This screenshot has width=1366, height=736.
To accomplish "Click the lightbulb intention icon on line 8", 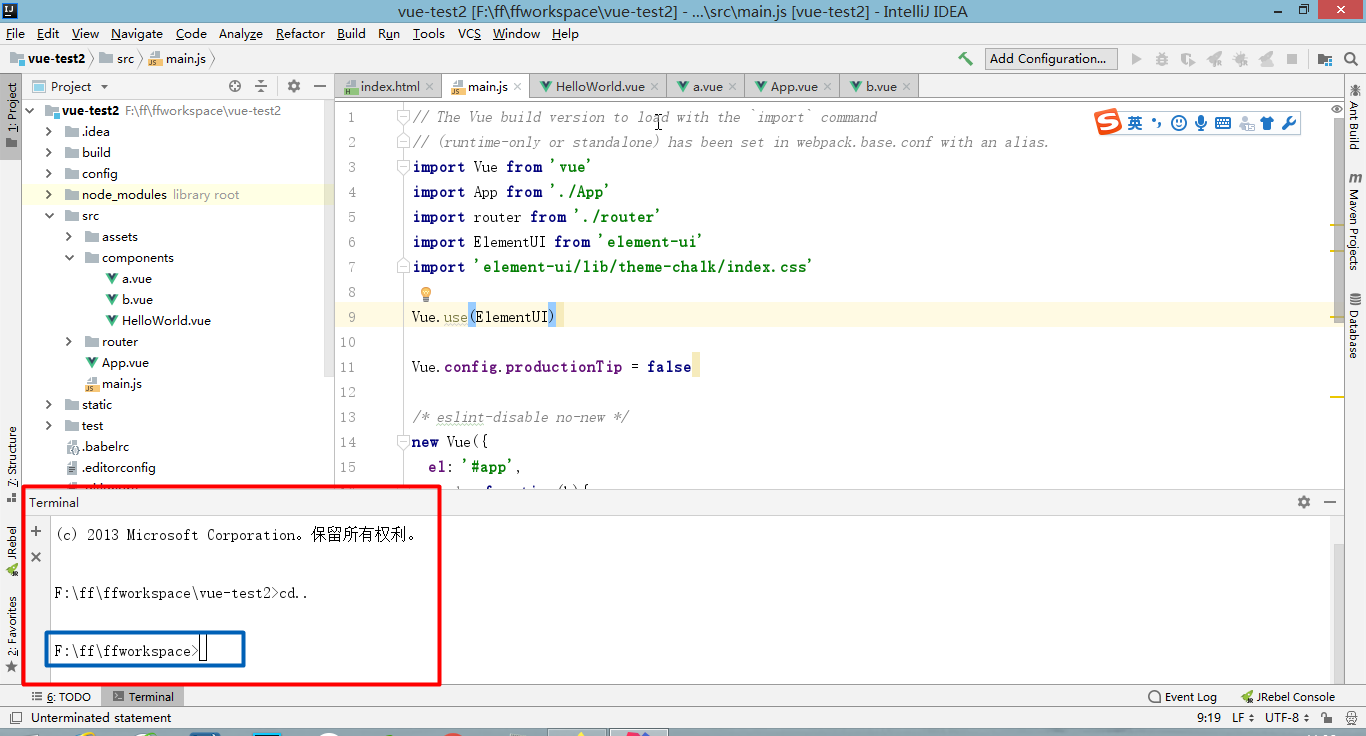I will 425,294.
